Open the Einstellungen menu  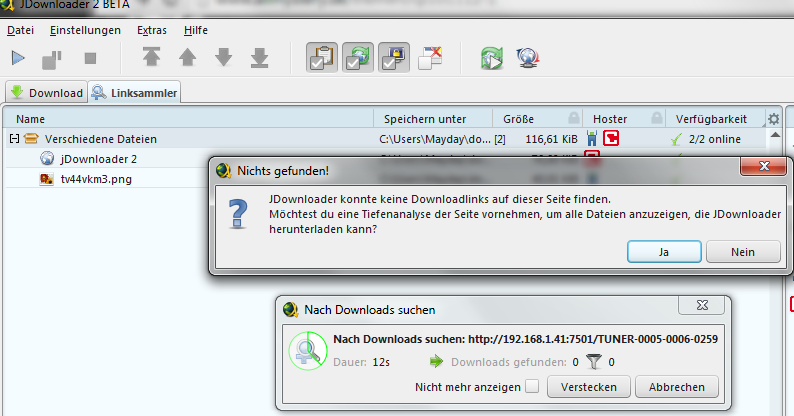click(85, 30)
